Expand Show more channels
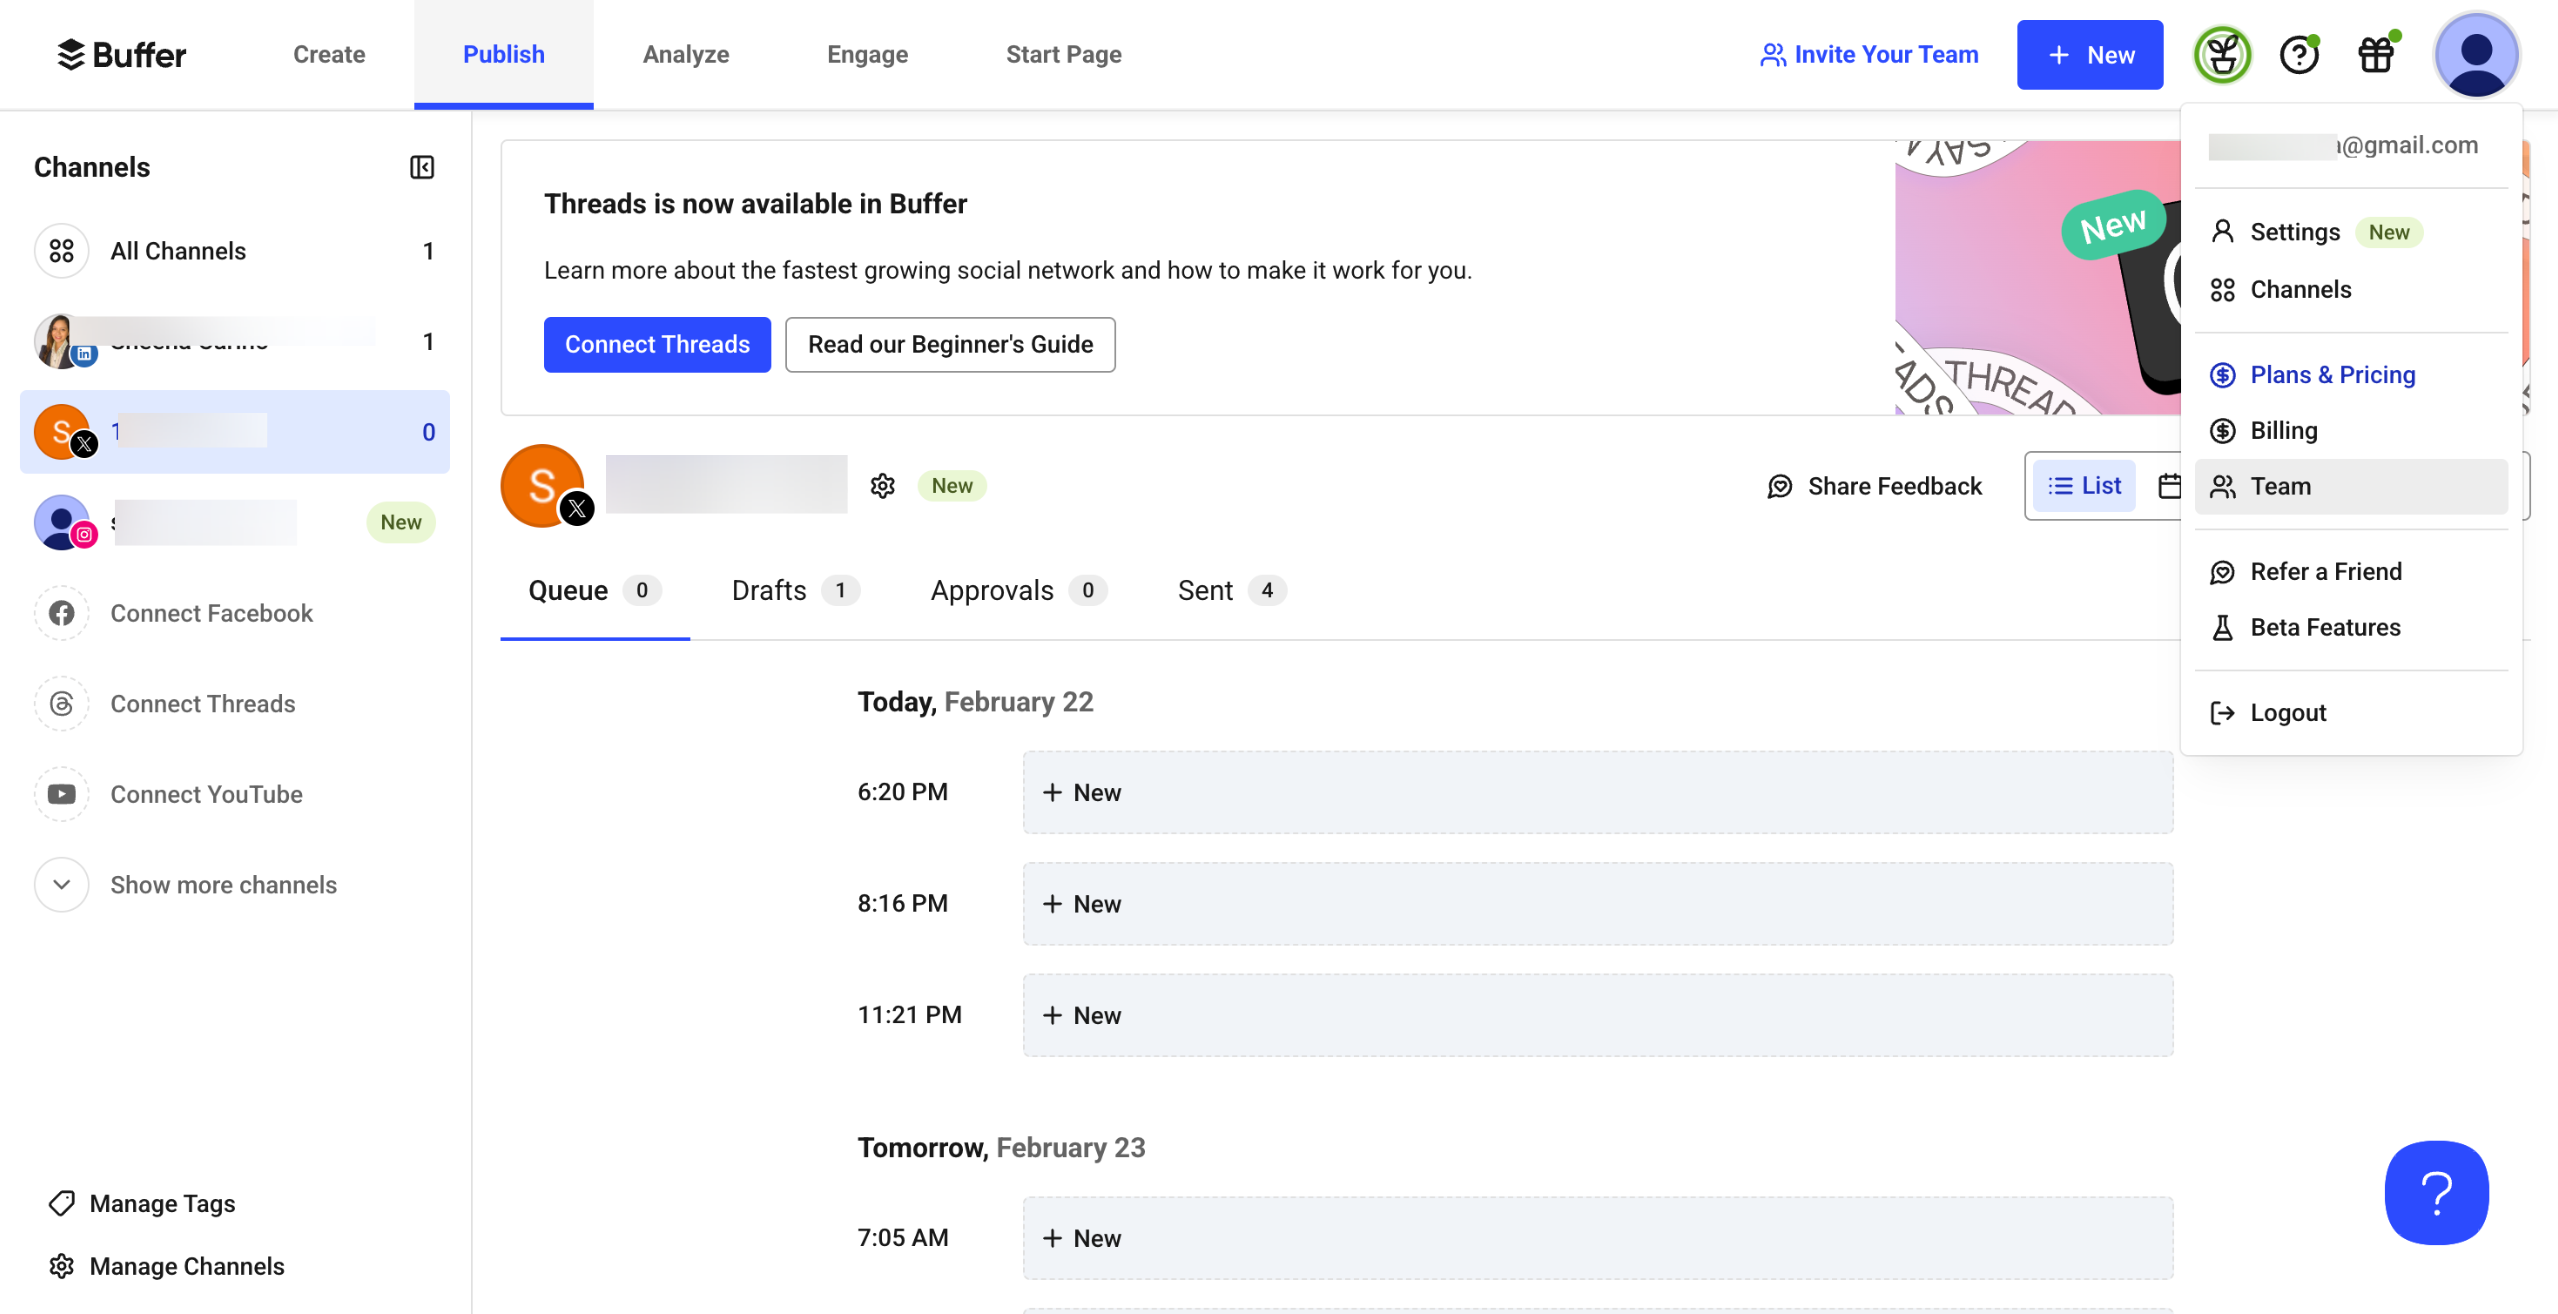The height and width of the screenshot is (1314, 2558). pos(222,885)
